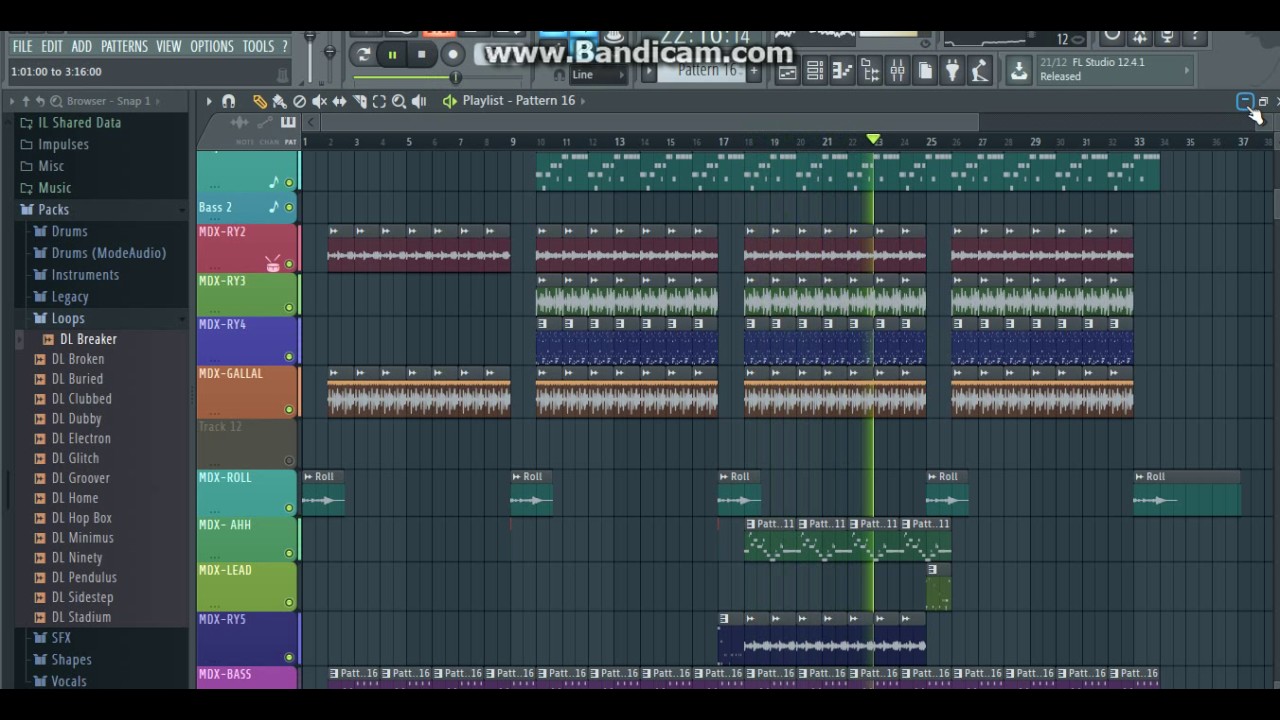Open the Line snap selector dropdown
This screenshot has height=720, width=1280.
click(x=597, y=75)
